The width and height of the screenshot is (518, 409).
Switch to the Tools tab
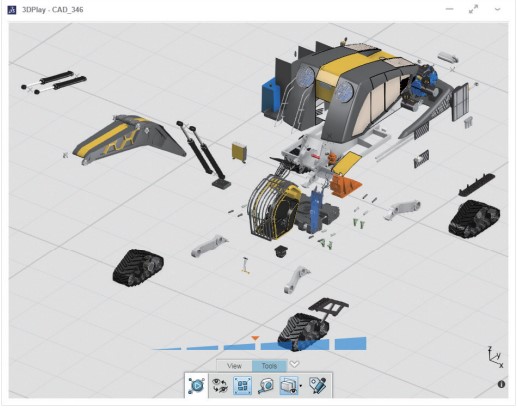pos(269,366)
